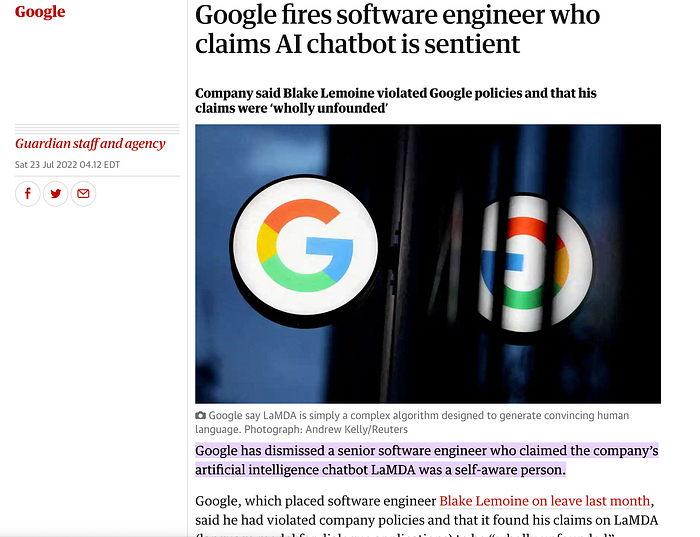Viewport: 700px width, 537px height.
Task: Click the Andrew Kelly/Reuters photograph credit
Action: point(357,429)
